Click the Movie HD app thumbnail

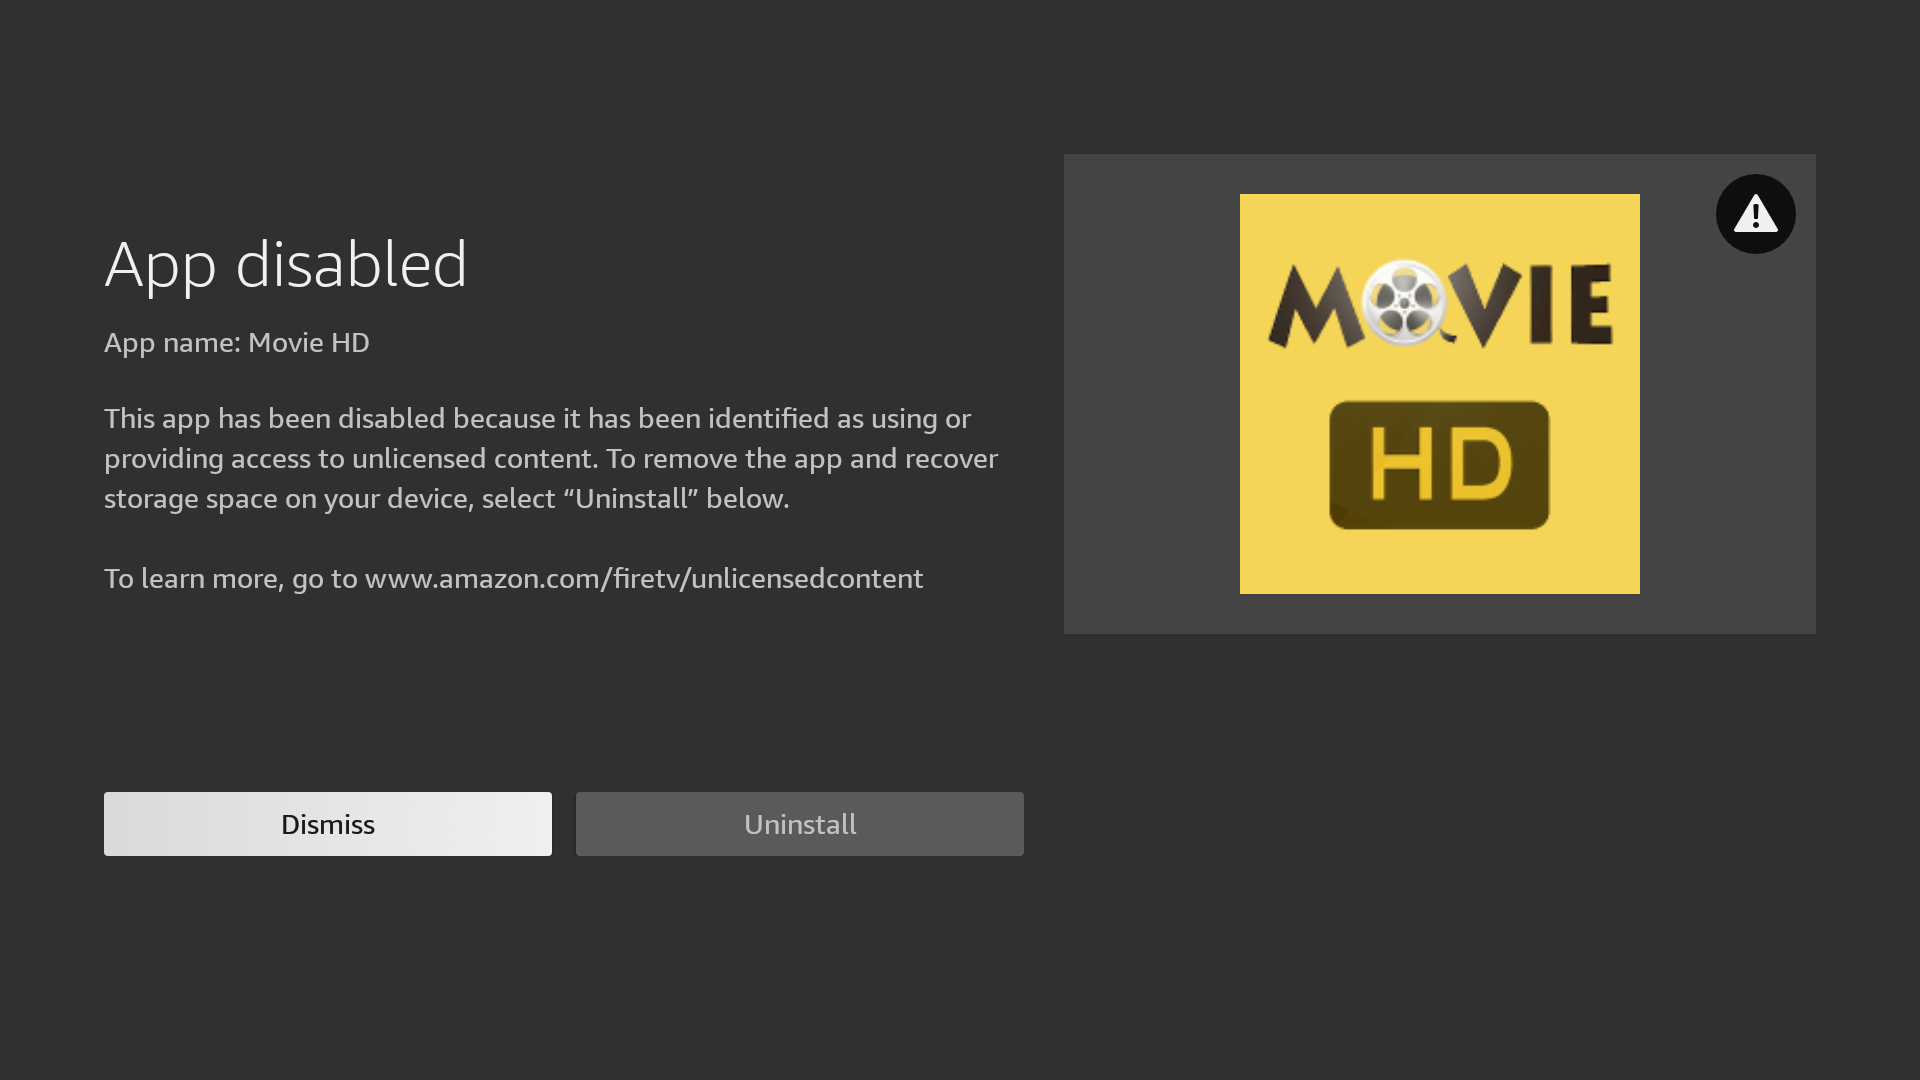[1439, 393]
